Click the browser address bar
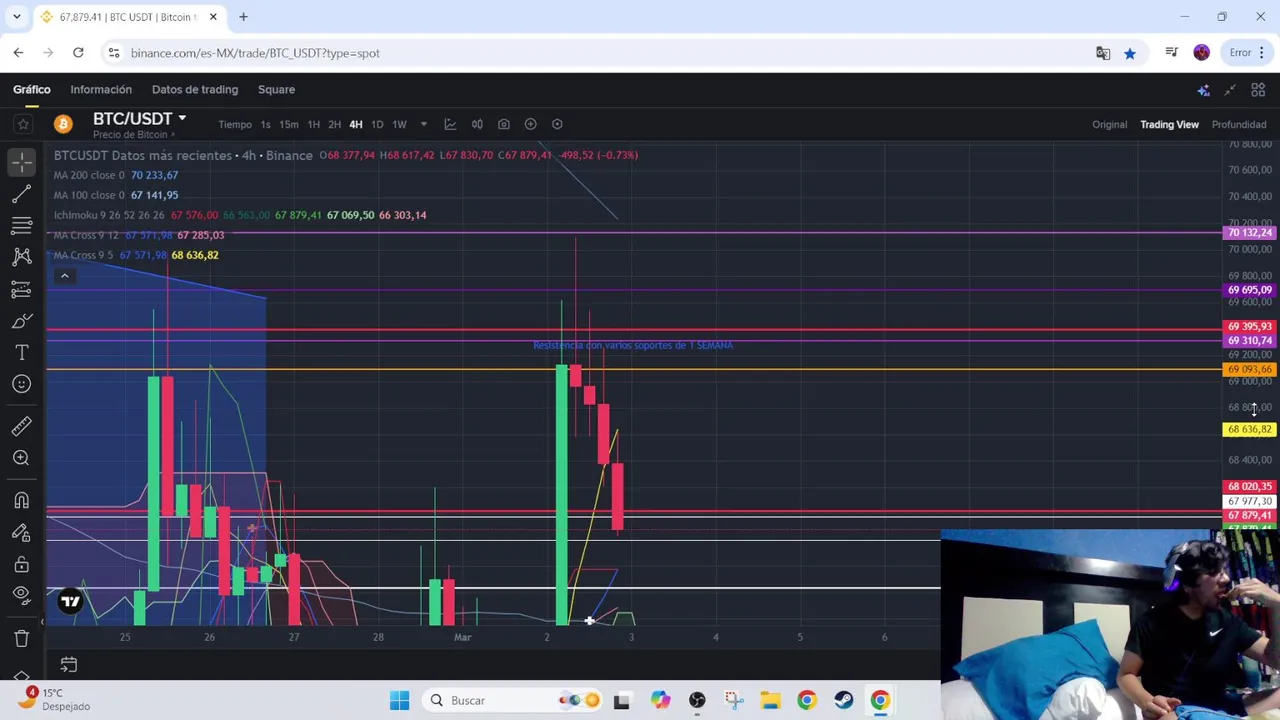This screenshot has height=720, width=1280. (x=600, y=53)
